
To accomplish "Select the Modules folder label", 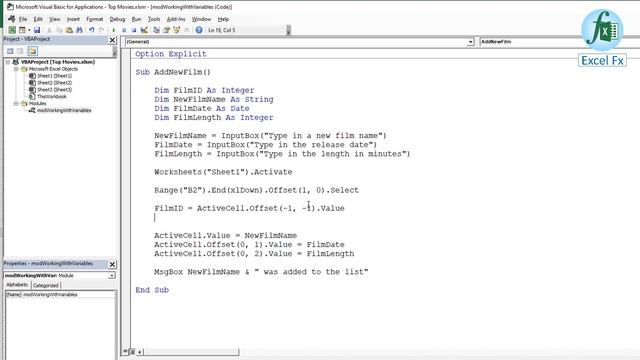I will pyautogui.click(x=37, y=104).
